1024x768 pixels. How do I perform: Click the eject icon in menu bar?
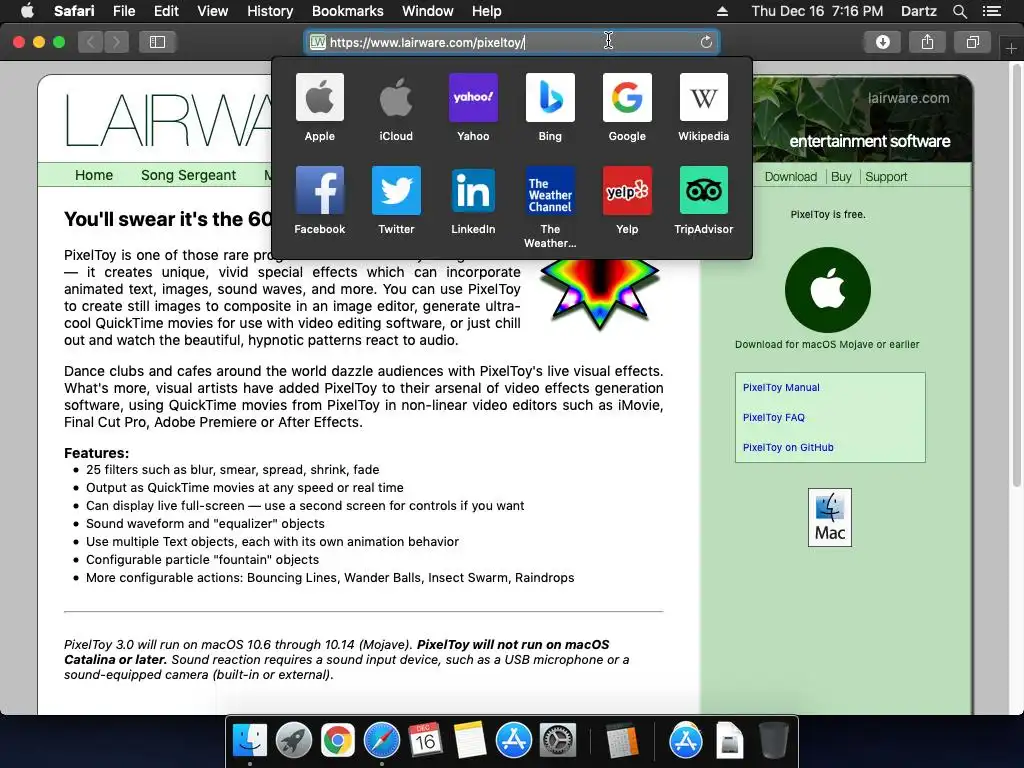click(x=722, y=11)
